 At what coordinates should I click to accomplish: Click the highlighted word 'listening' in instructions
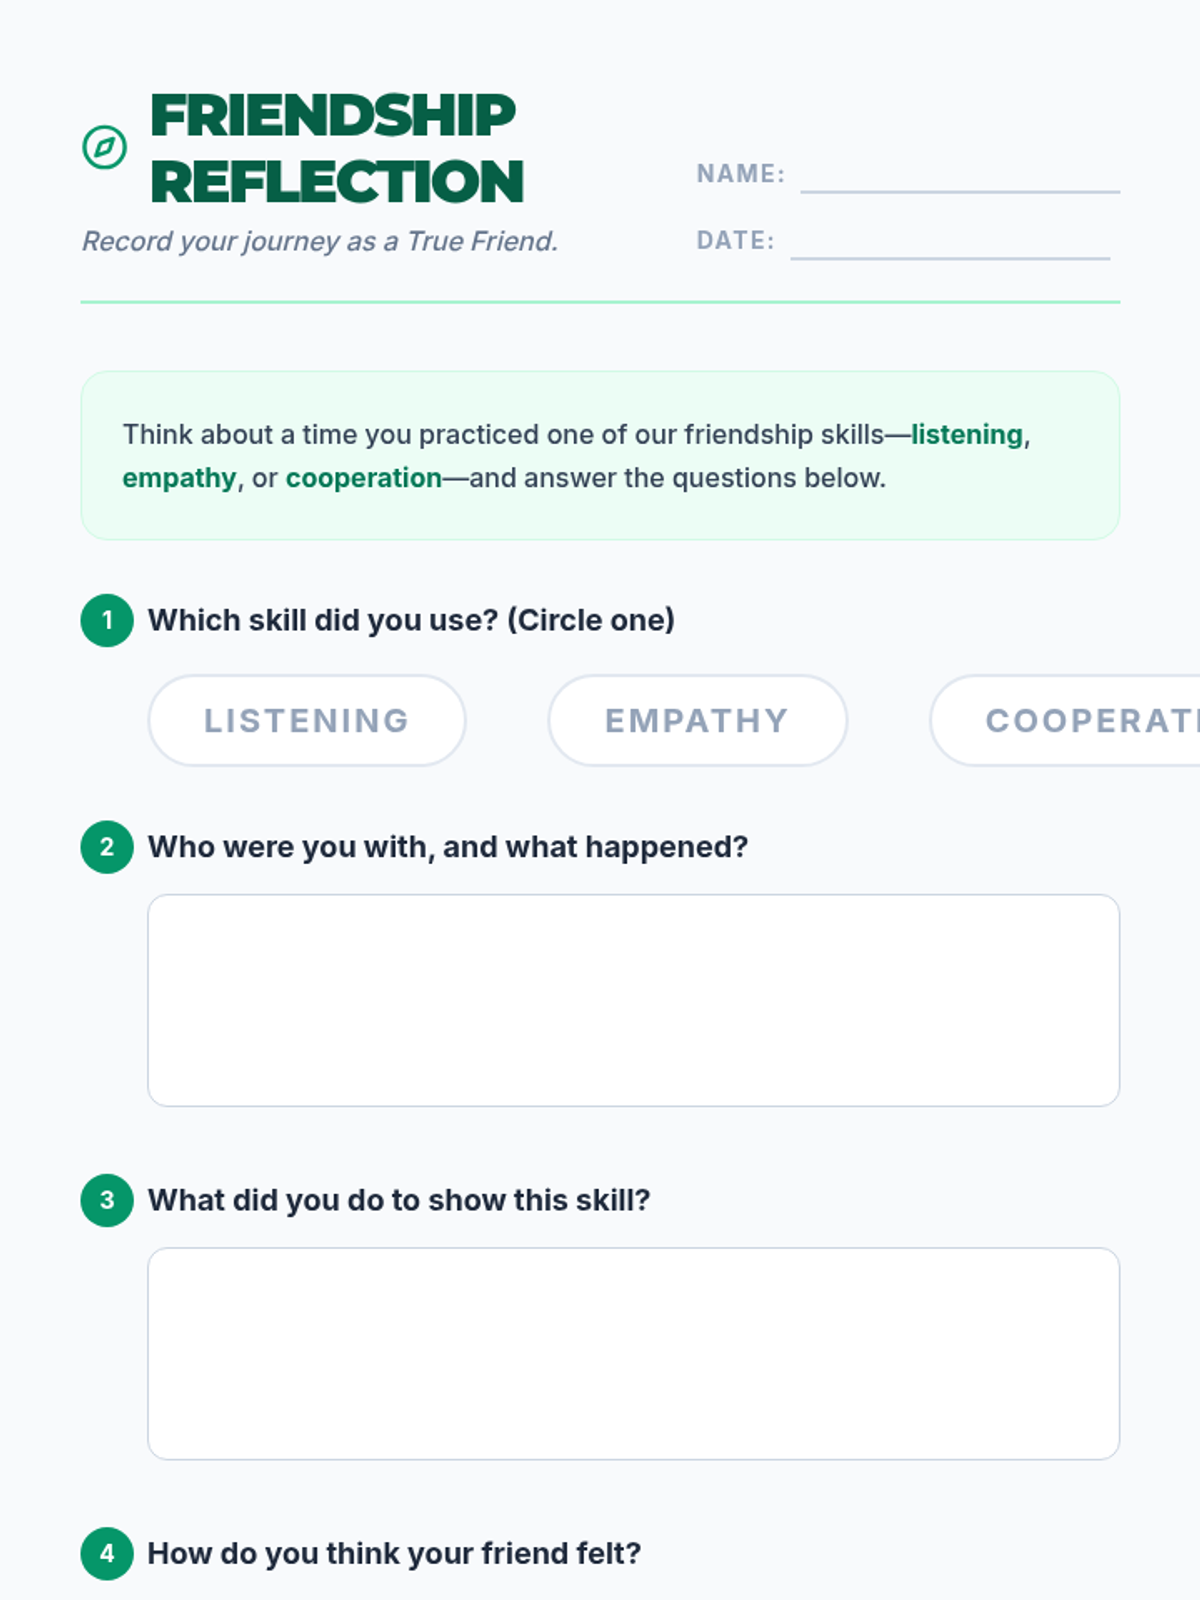click(x=966, y=435)
